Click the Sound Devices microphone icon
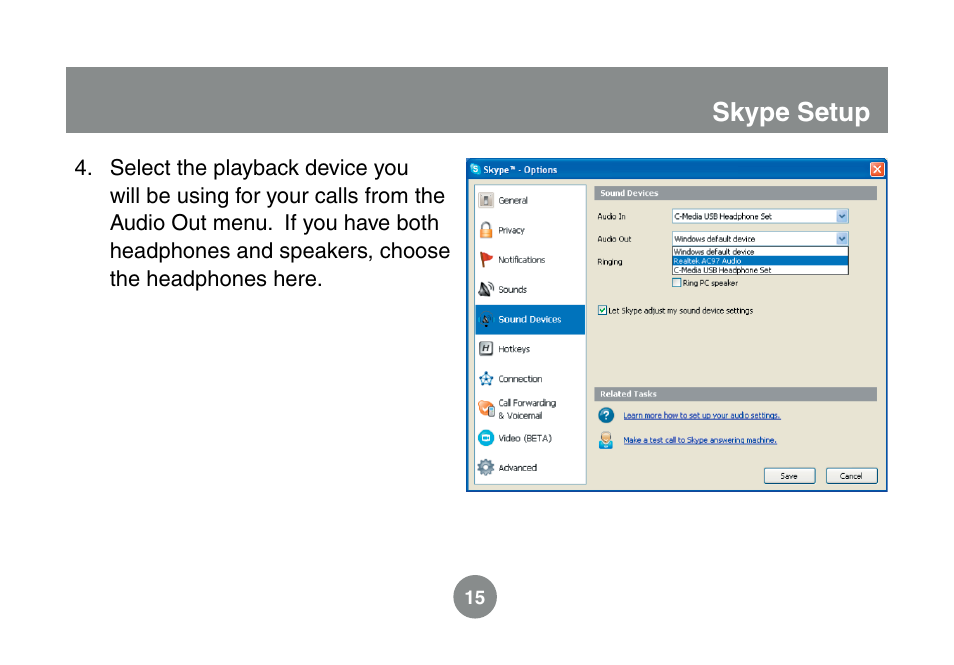The width and height of the screenshot is (954, 665). (486, 319)
